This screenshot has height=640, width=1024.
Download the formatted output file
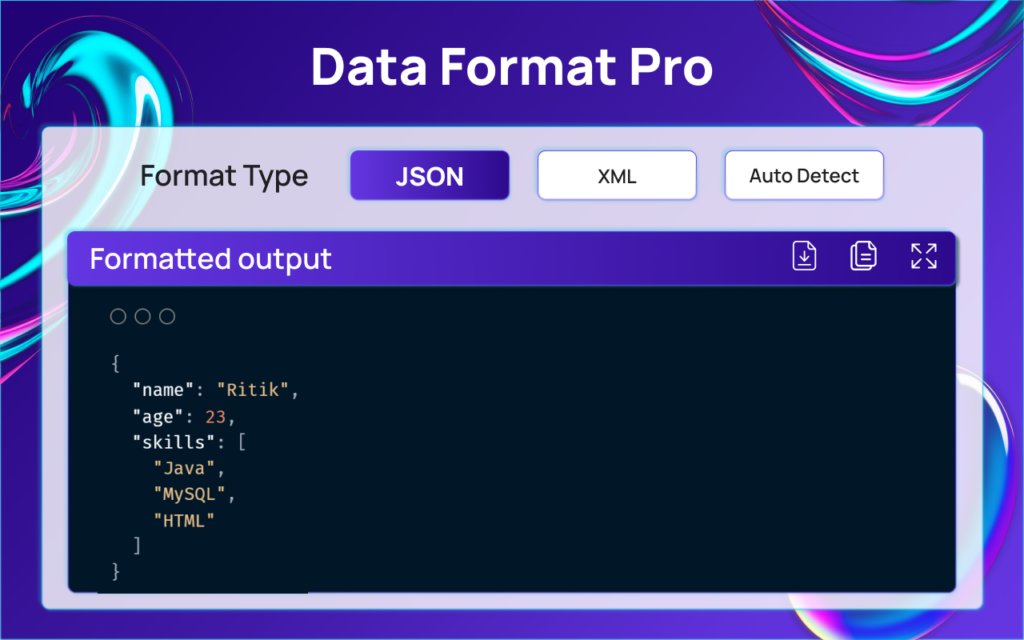(804, 256)
